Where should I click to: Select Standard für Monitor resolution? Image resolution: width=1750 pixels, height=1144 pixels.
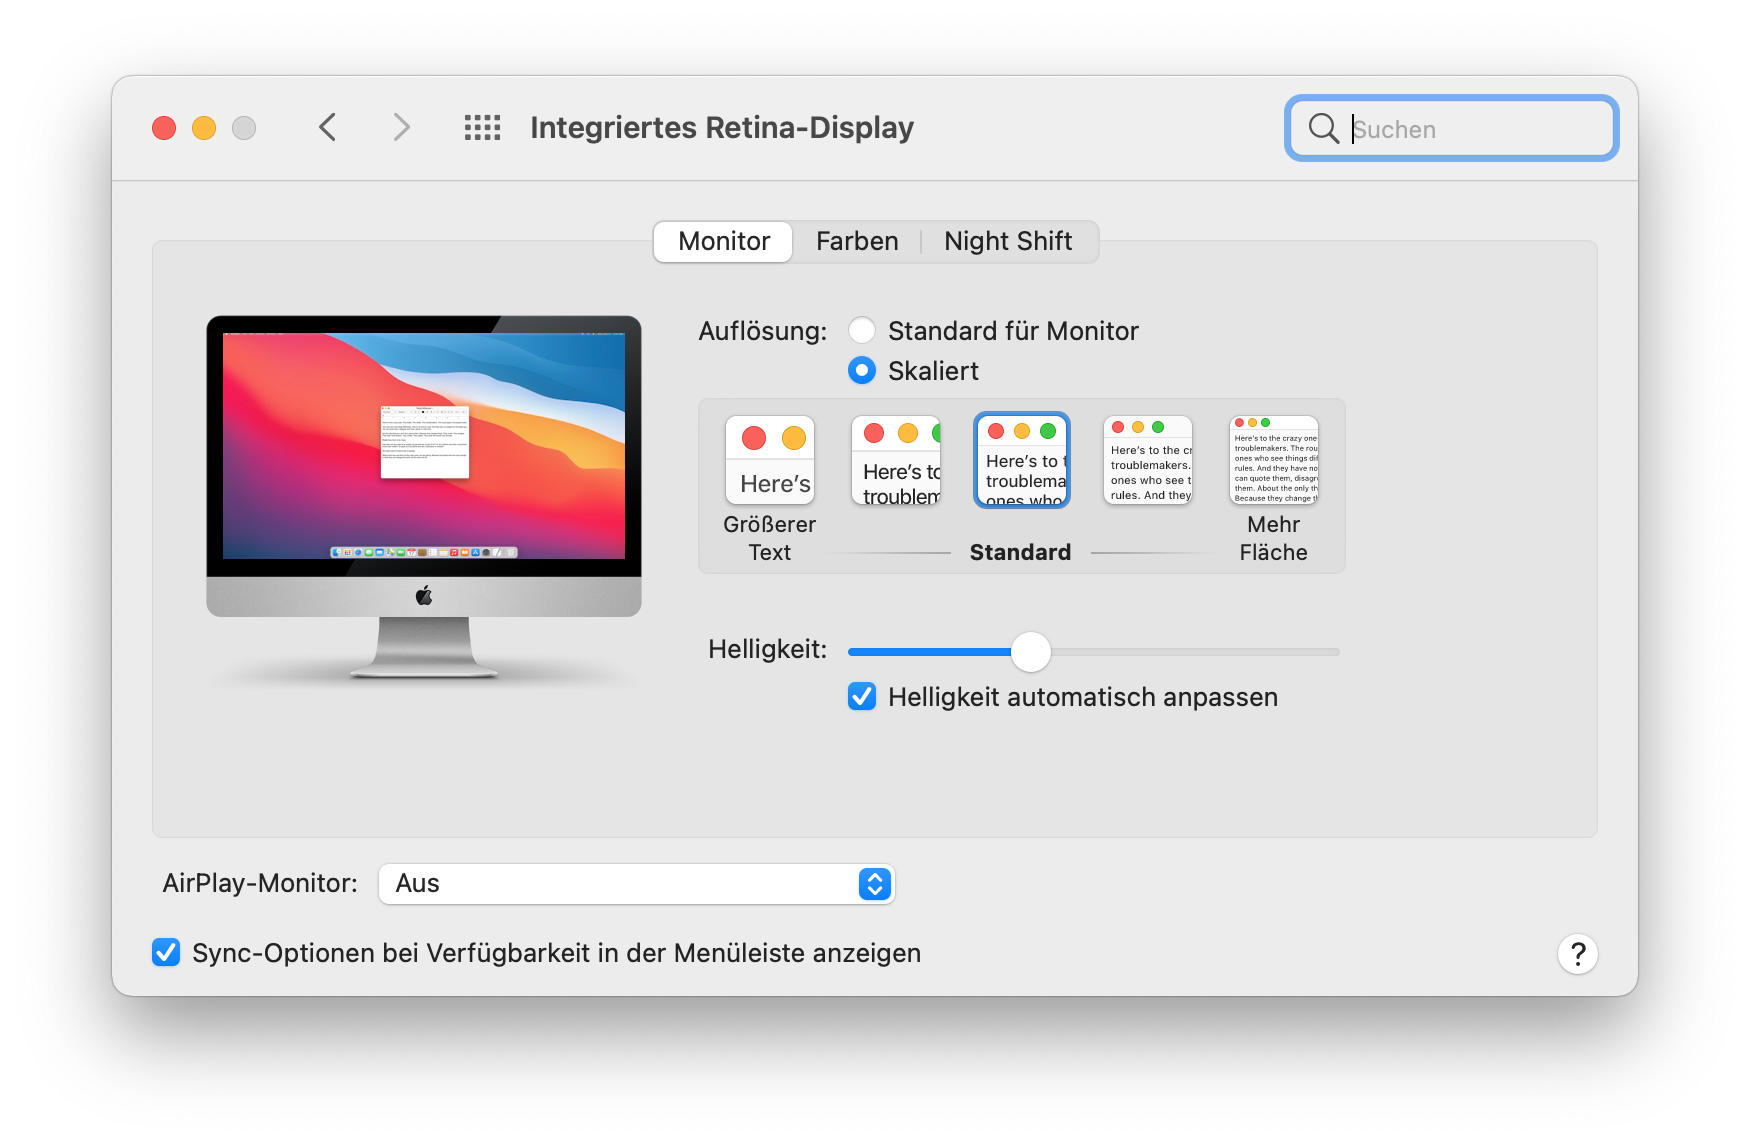[862, 330]
